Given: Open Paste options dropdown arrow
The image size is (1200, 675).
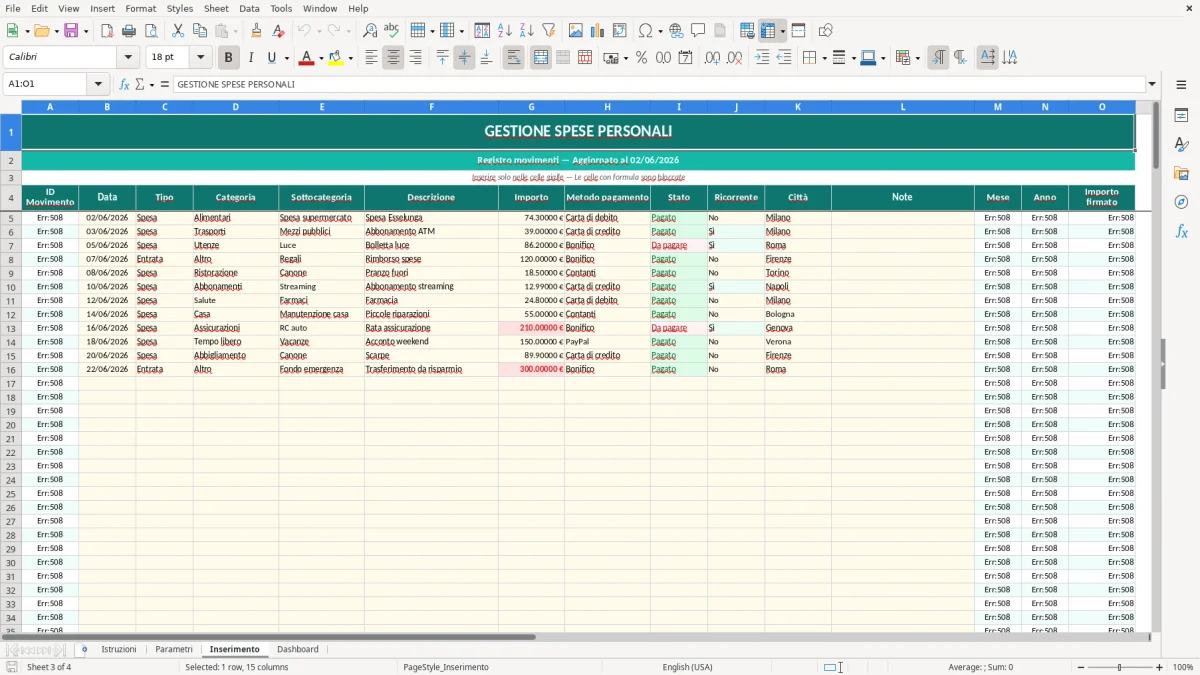Looking at the screenshot, I should tap(236, 31).
